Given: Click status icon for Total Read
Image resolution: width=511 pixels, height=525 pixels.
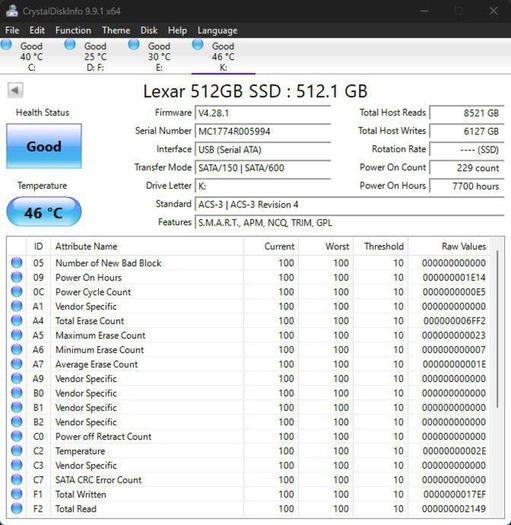Looking at the screenshot, I should tap(16, 509).
